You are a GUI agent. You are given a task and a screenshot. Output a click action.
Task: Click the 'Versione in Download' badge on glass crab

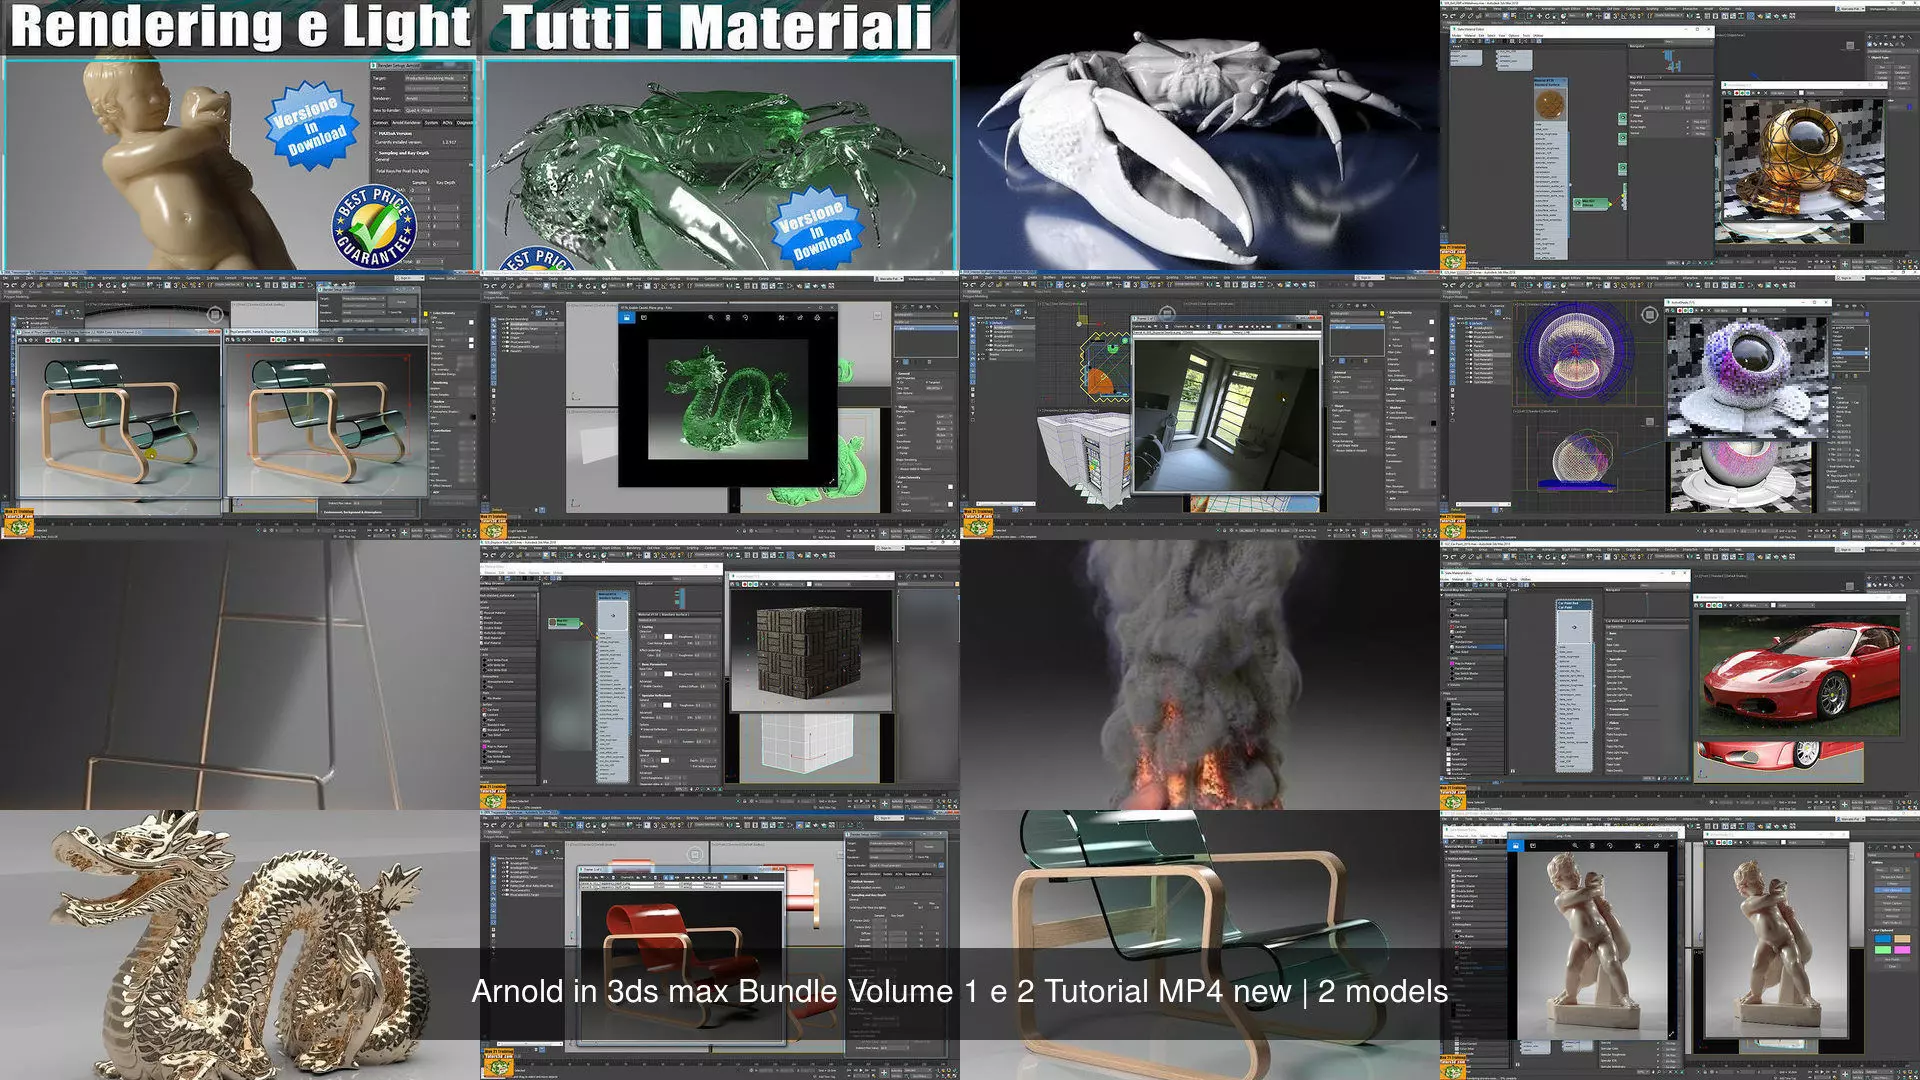click(x=816, y=227)
